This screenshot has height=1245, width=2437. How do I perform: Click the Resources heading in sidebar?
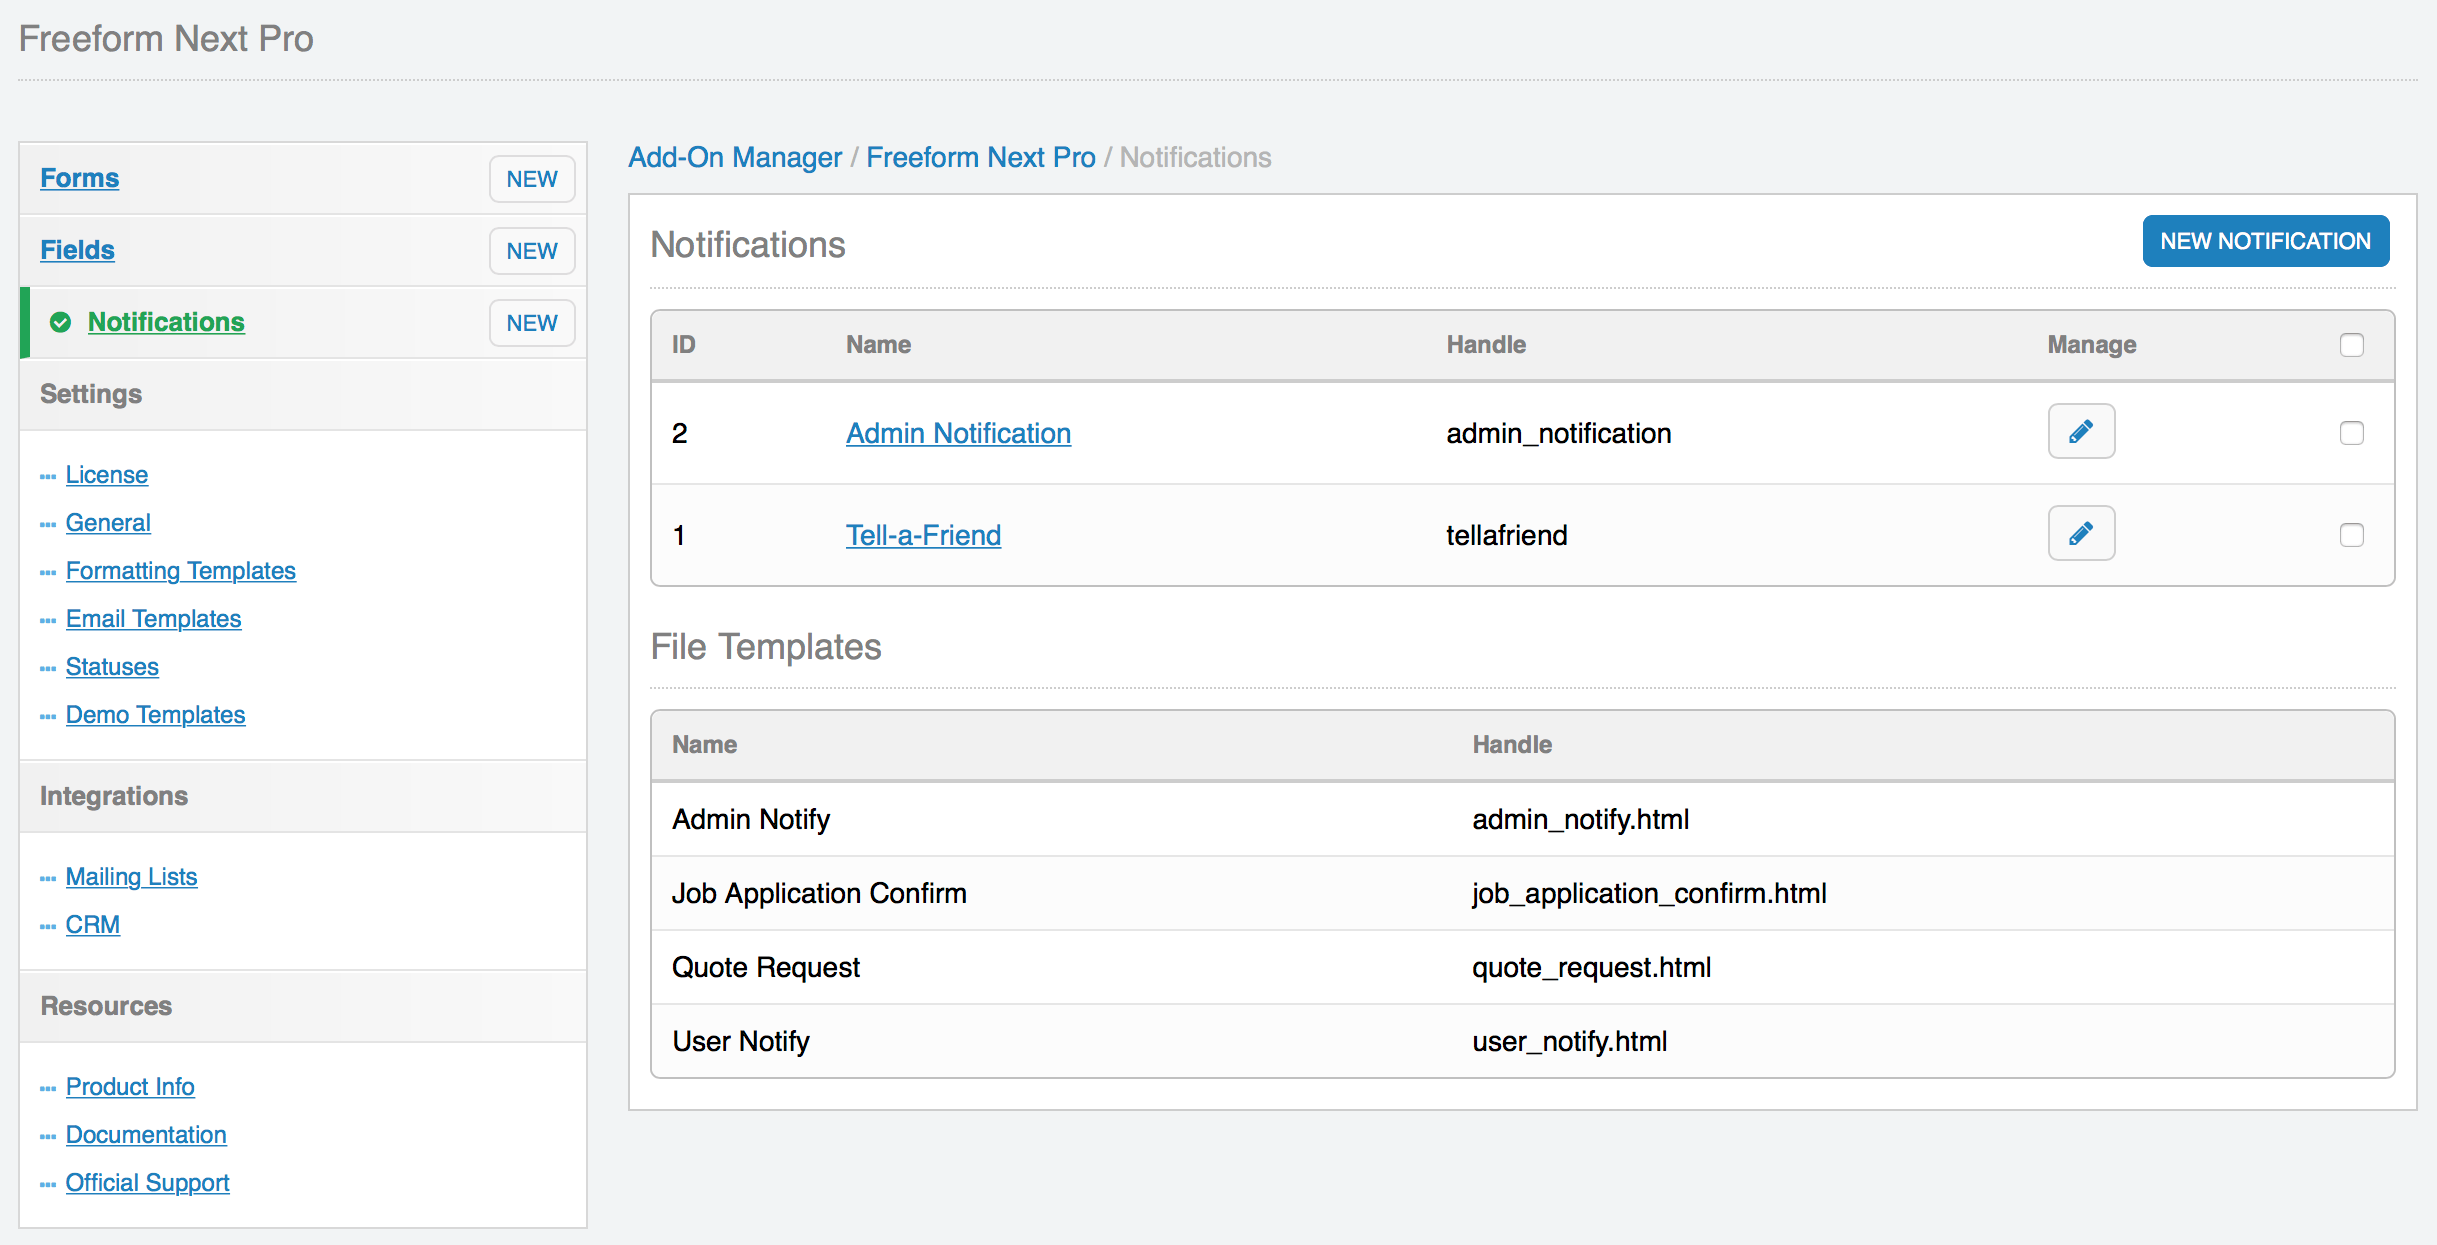coord(106,1006)
